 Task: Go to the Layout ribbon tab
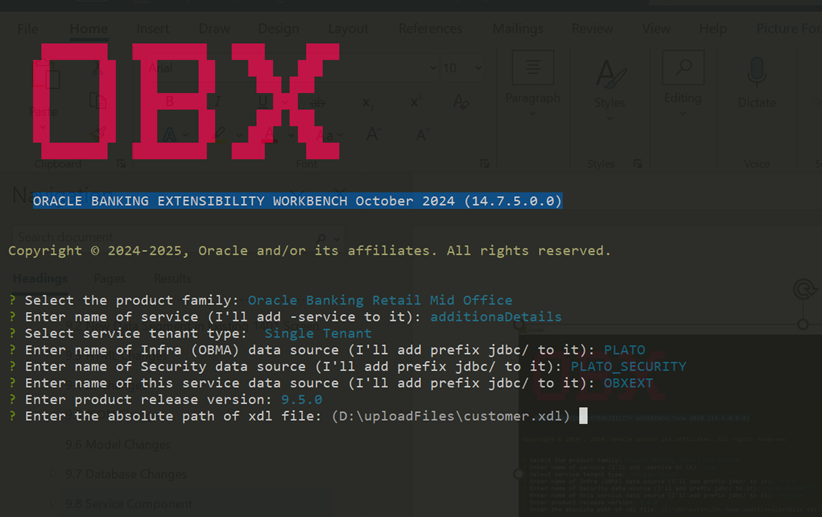click(x=348, y=29)
